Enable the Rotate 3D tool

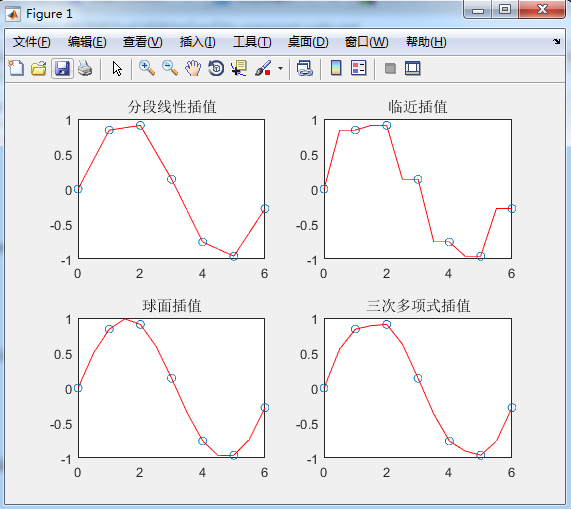point(216,68)
